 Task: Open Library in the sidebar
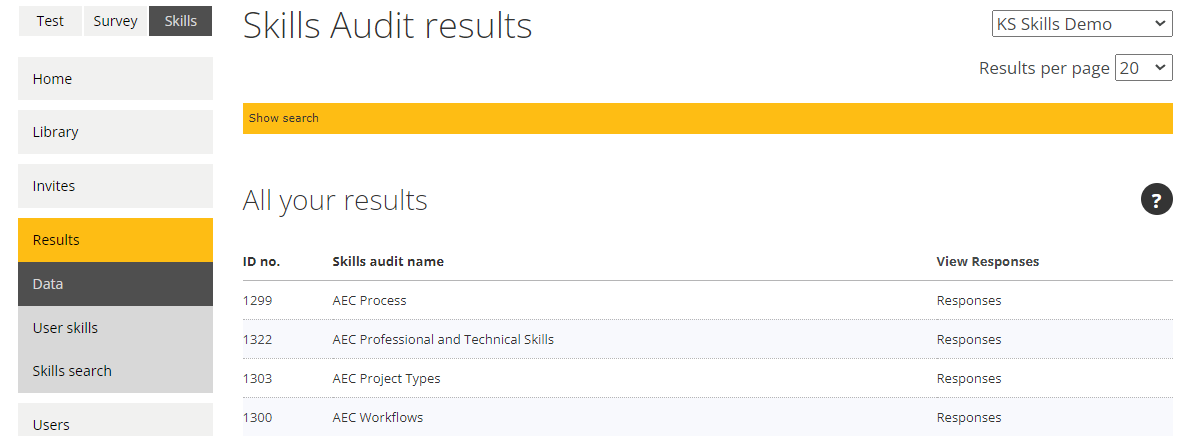116,132
